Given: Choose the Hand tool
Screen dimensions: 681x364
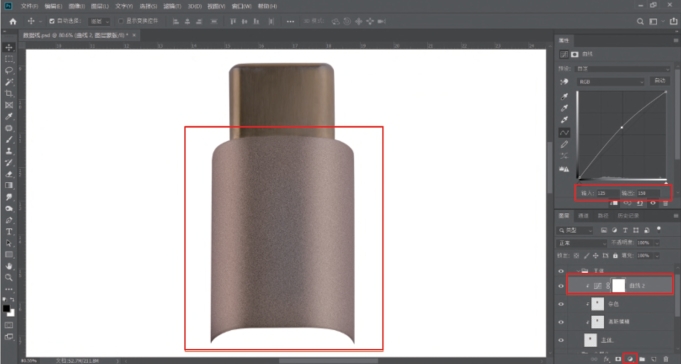Looking at the screenshot, I should (9, 266).
